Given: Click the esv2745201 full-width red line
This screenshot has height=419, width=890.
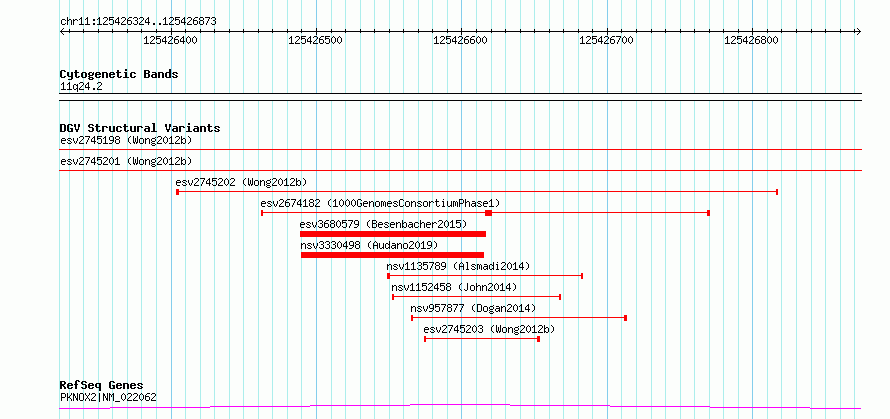Looking at the screenshot, I should click(x=461, y=170).
